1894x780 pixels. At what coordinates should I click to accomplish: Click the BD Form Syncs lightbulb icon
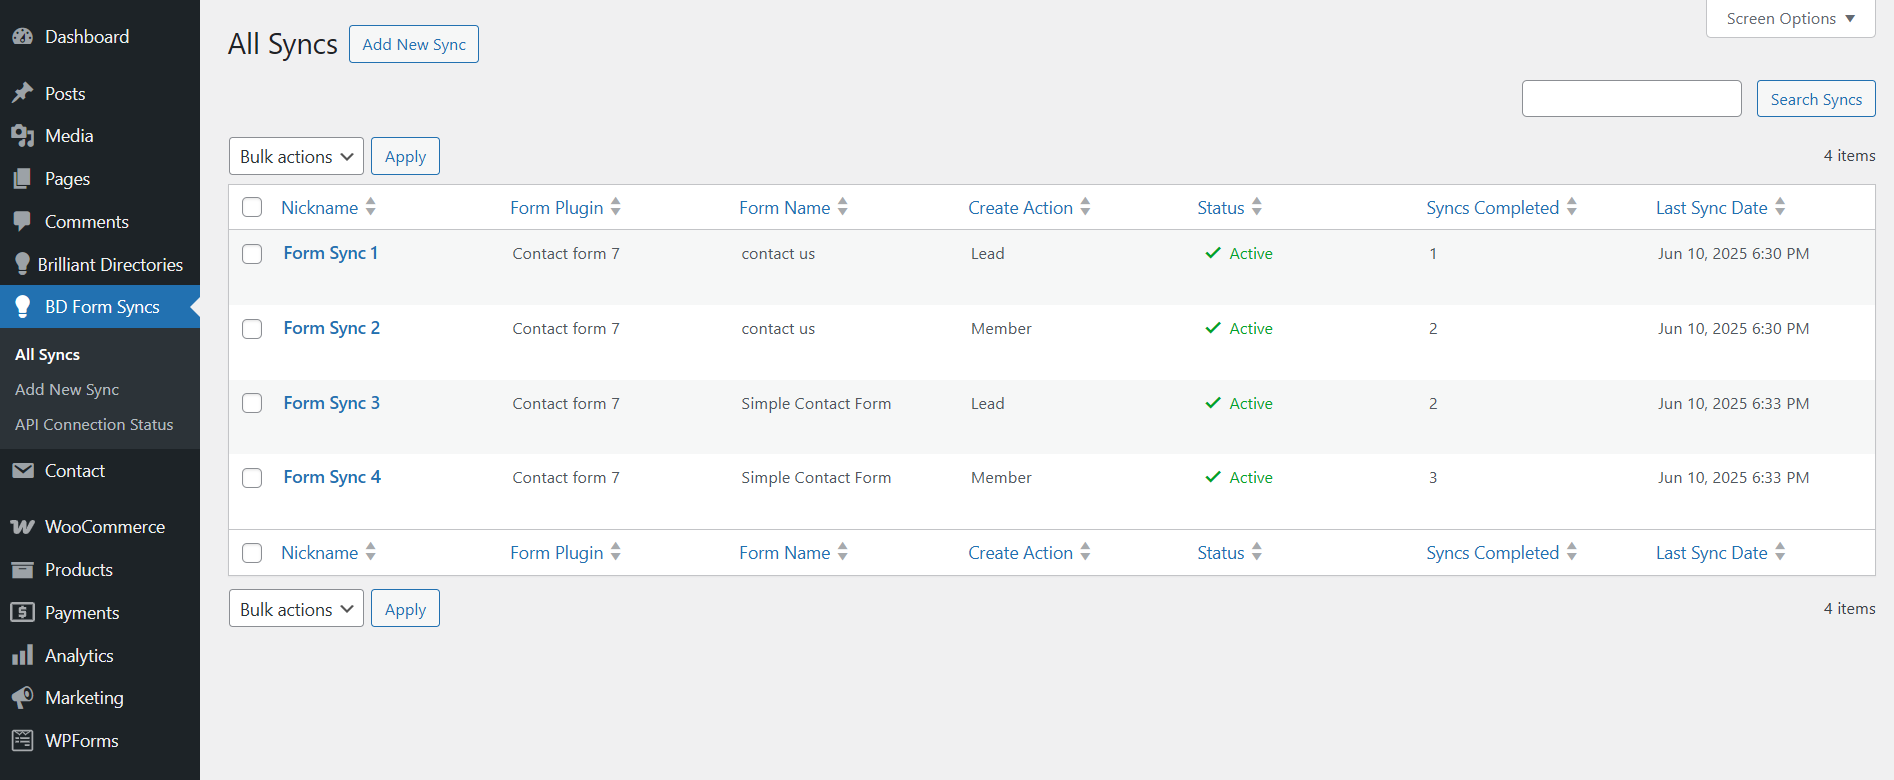(x=22, y=307)
